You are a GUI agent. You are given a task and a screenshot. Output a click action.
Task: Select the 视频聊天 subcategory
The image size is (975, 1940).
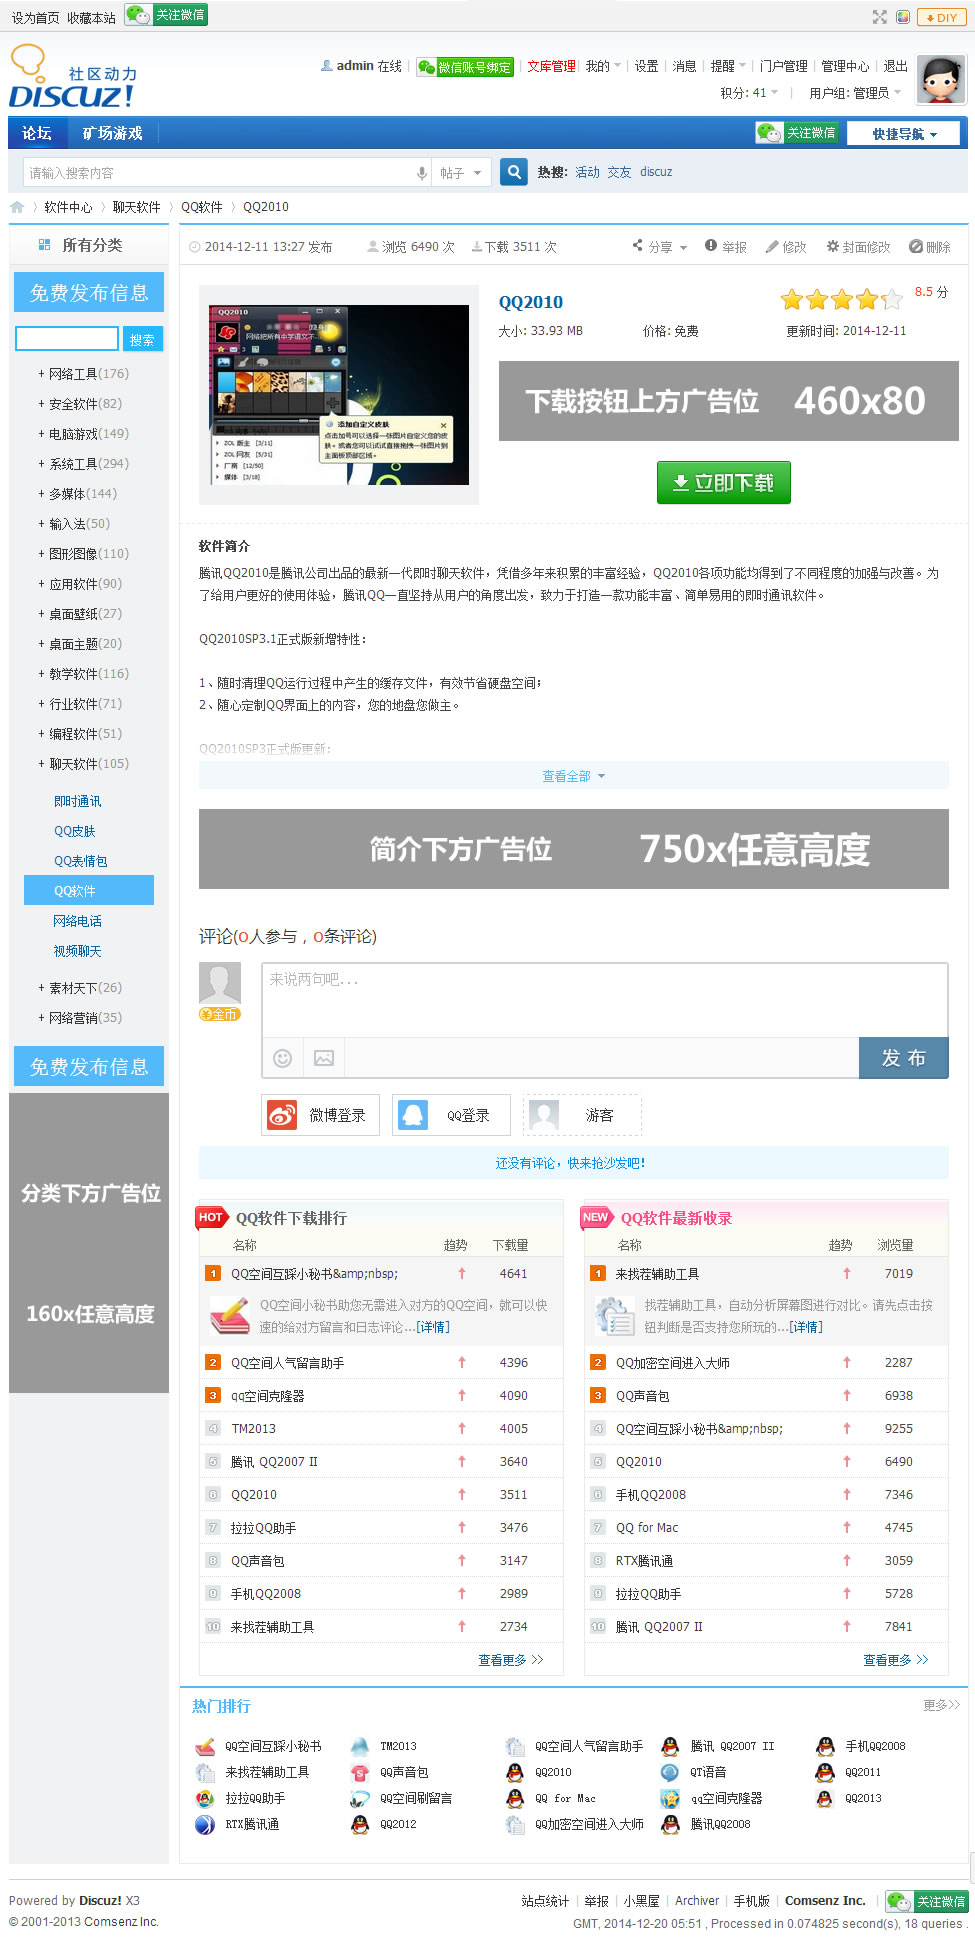(x=78, y=951)
